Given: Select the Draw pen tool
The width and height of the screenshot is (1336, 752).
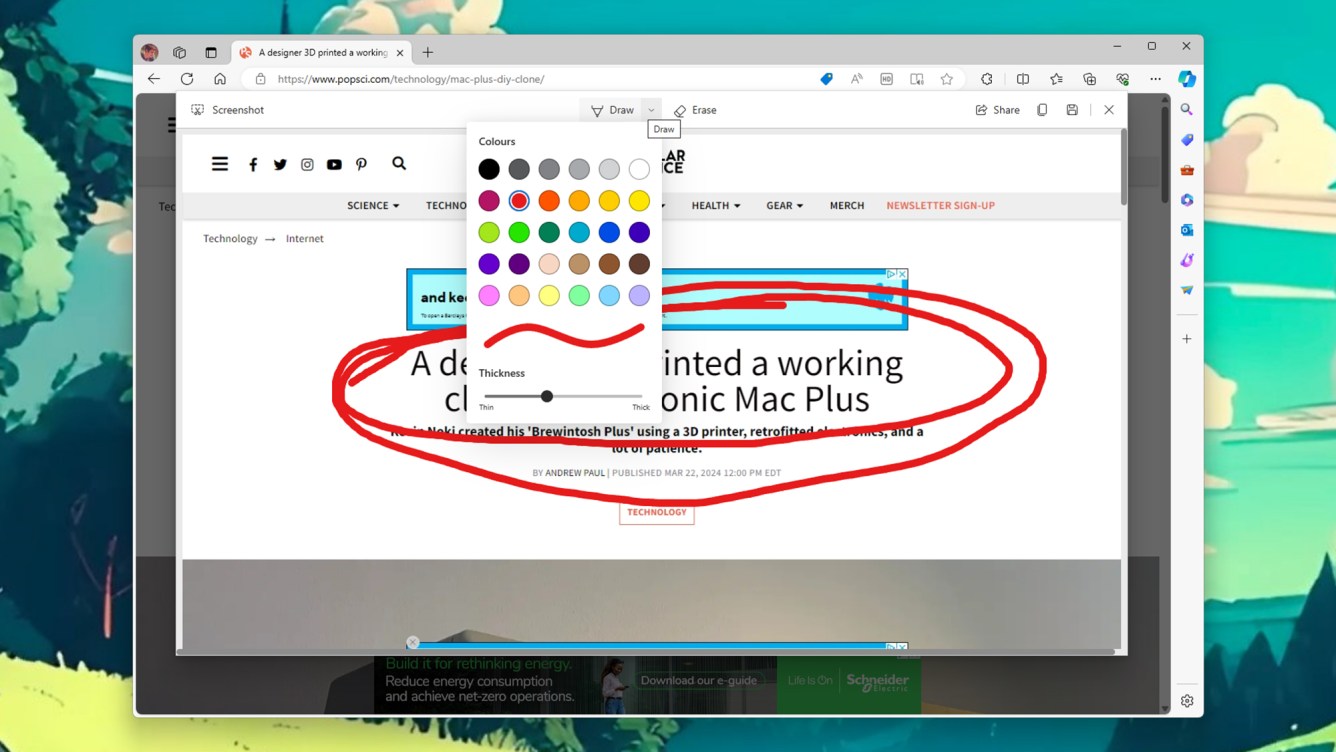Looking at the screenshot, I should [612, 110].
